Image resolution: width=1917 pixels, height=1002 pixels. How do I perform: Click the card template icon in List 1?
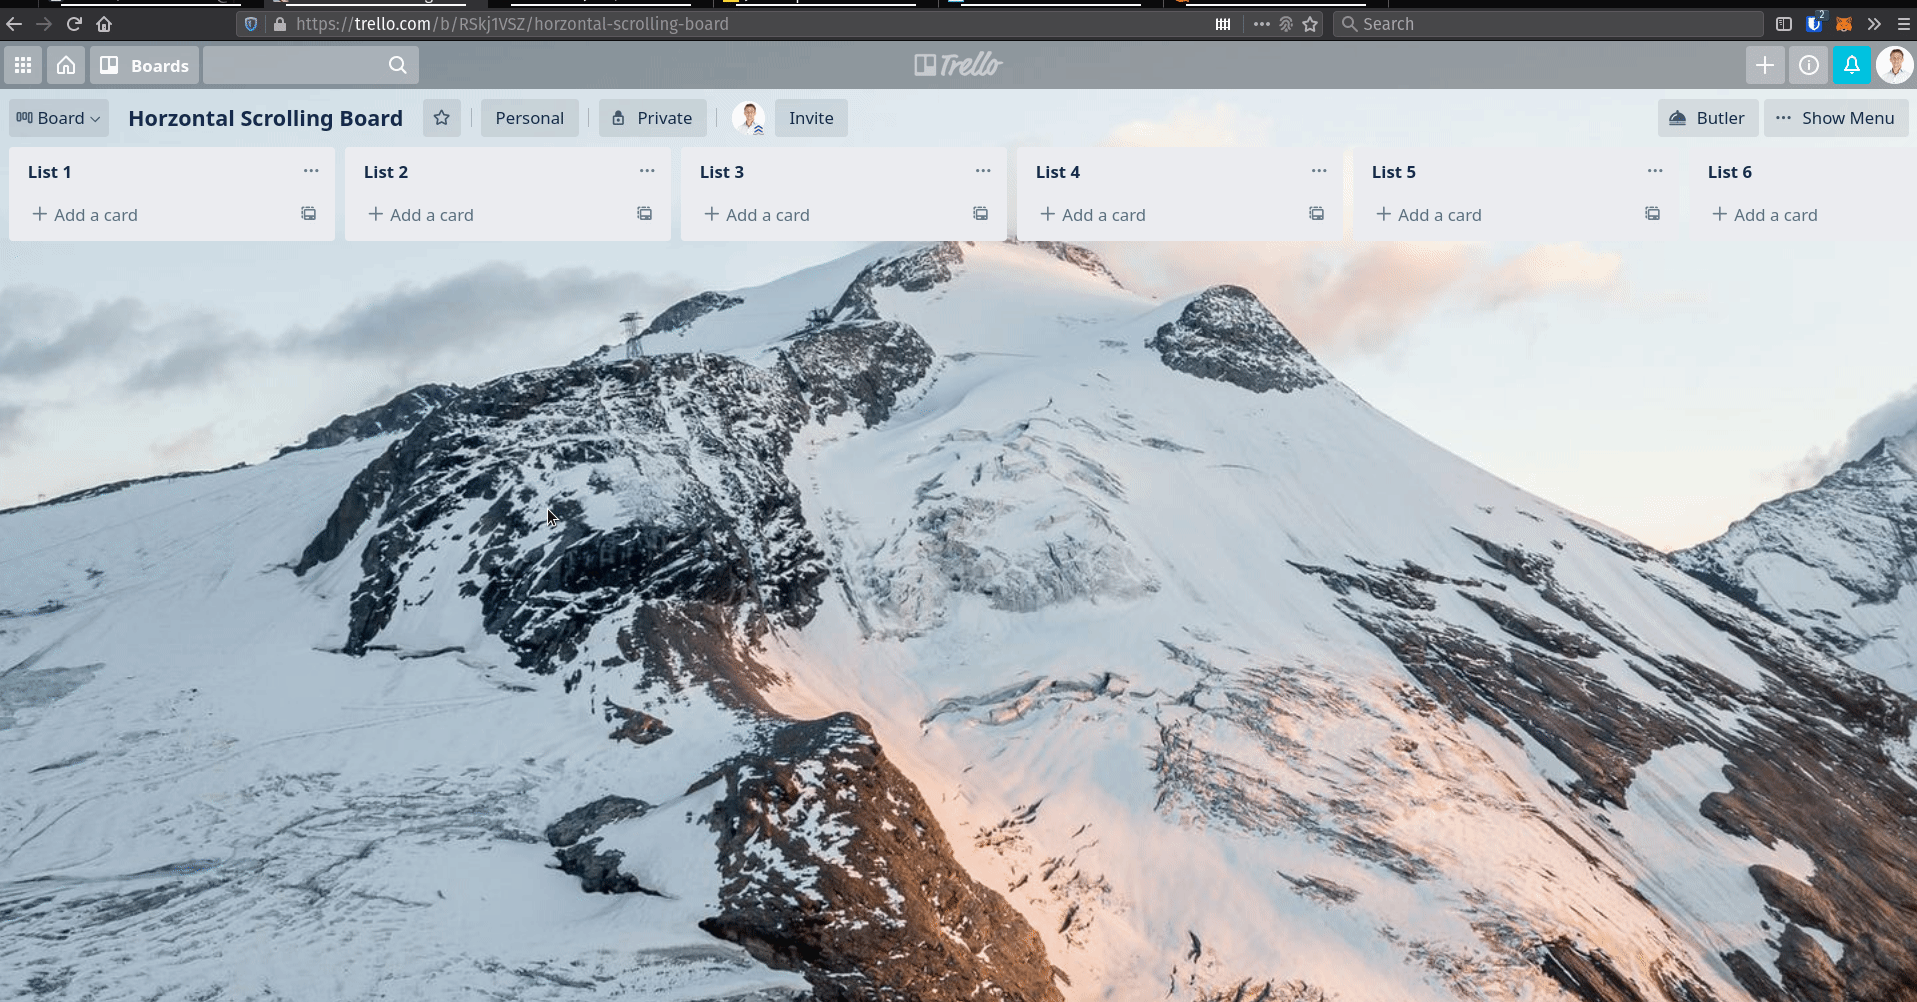pos(307,213)
